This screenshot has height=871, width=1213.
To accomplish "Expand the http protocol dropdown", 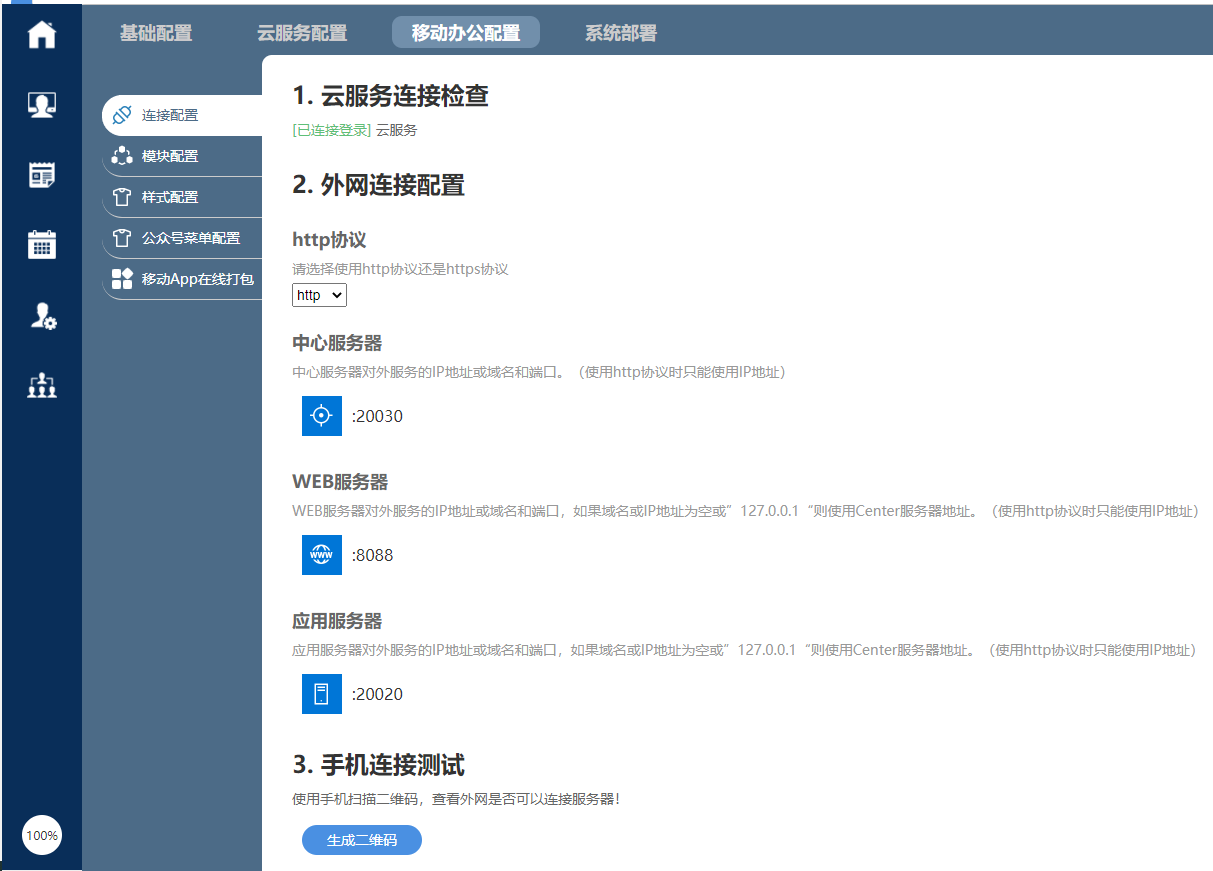I will [319, 295].
